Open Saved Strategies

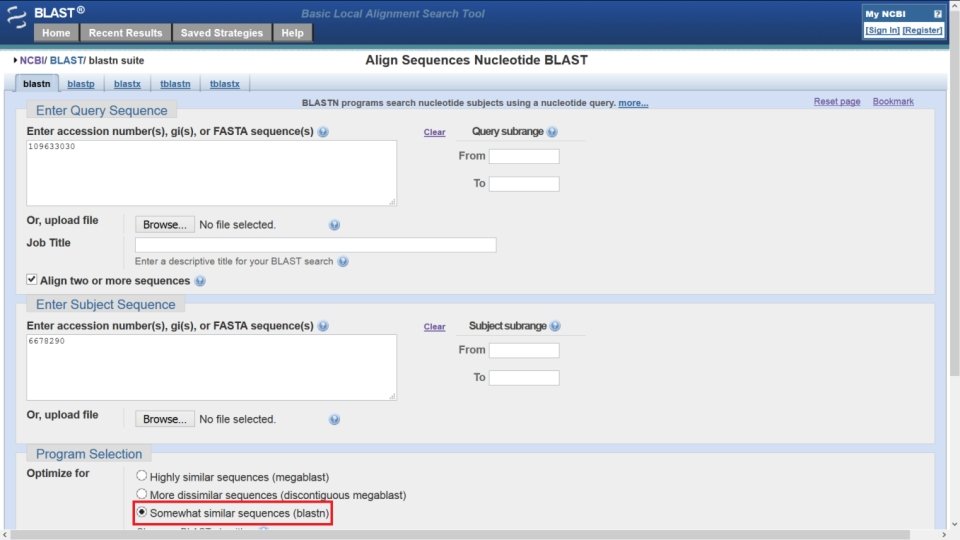[x=222, y=33]
